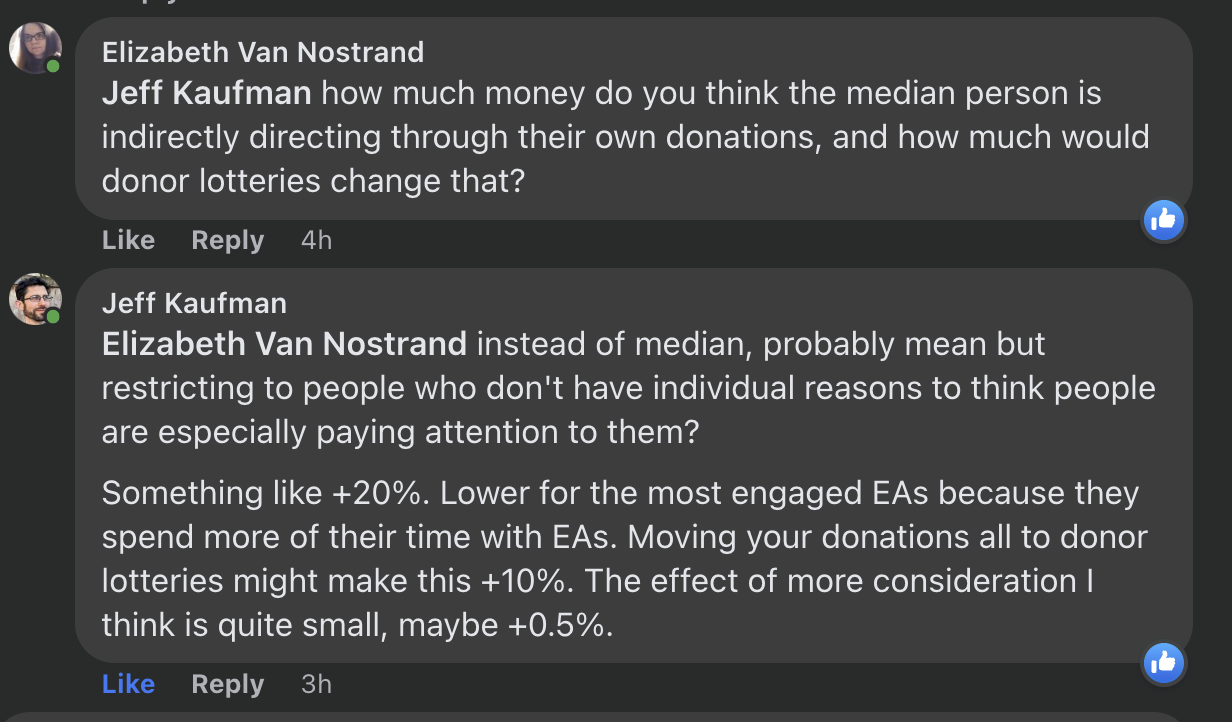
Task: Click the 'Something like +20%' sentence
Action: pos(270,493)
